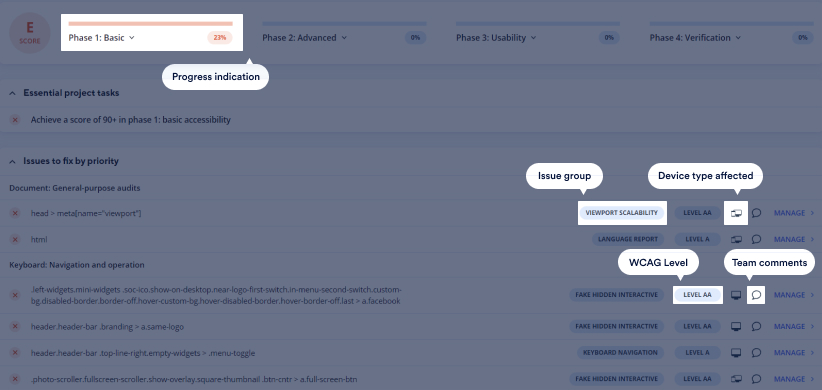
Task: Open team comments for the html issue
Action: (x=756, y=239)
